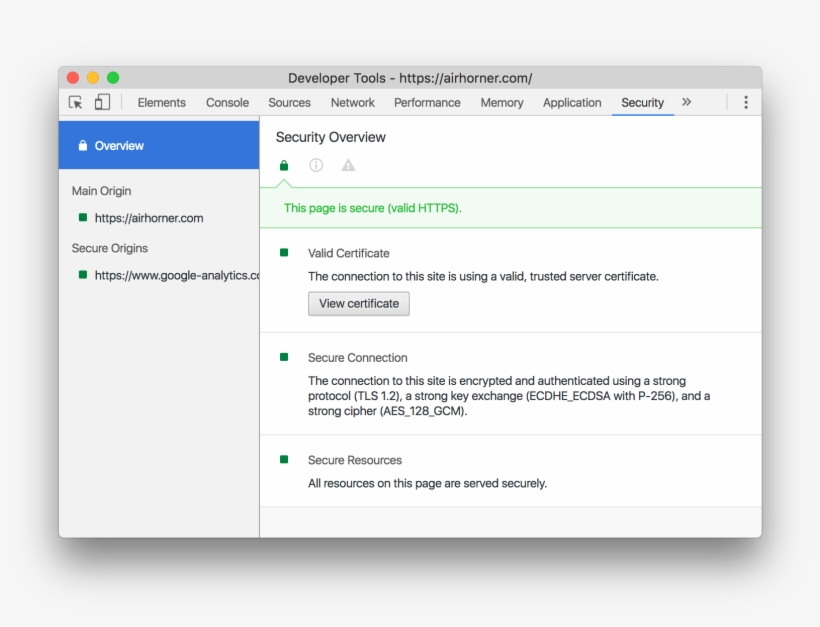Click the warning triangle security icon

coord(348,166)
